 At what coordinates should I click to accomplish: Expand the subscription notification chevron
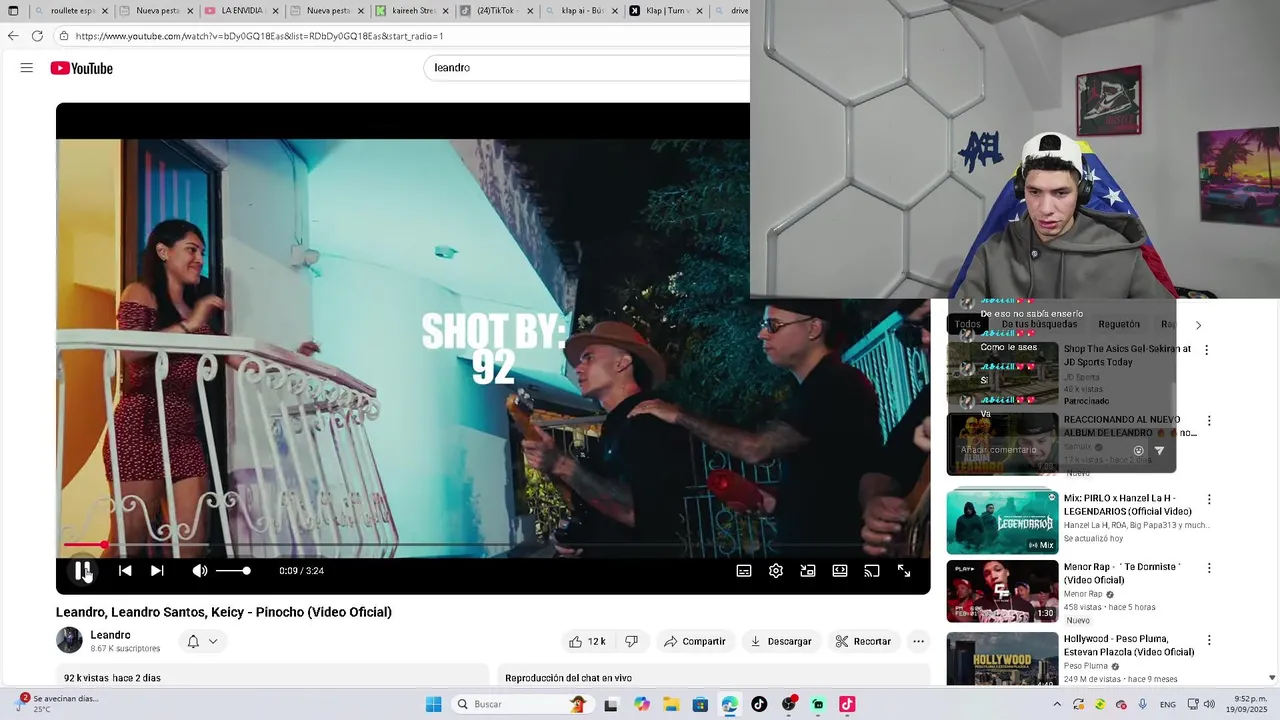coord(213,641)
